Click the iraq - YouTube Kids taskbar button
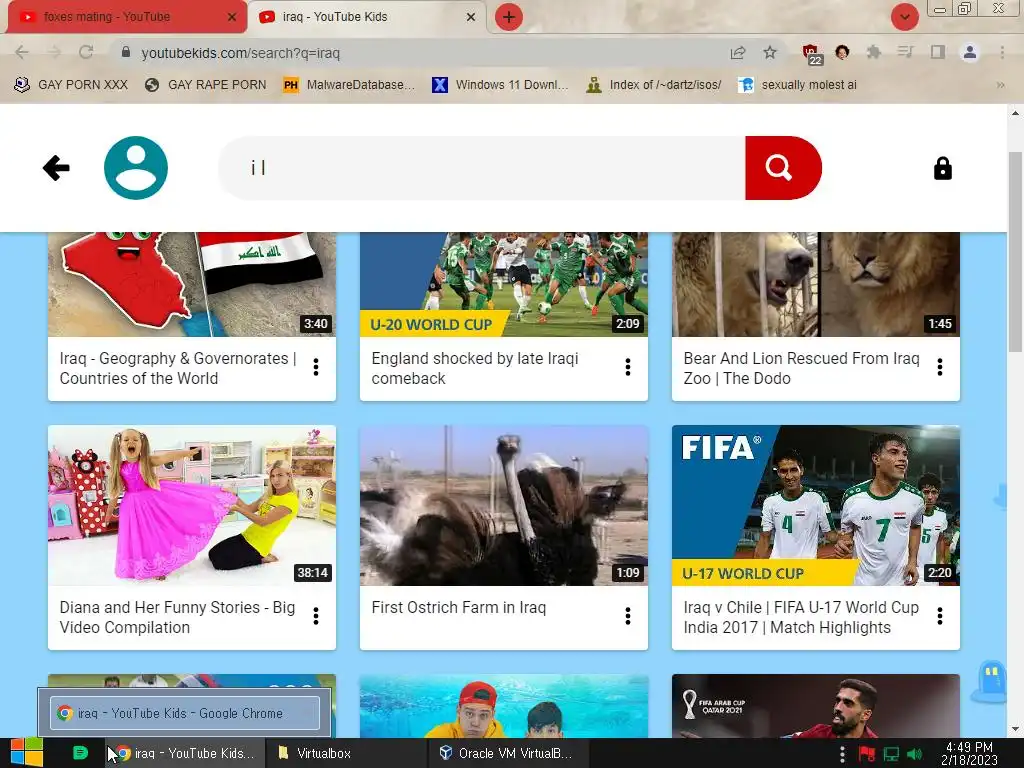The image size is (1024, 768). tap(187, 753)
